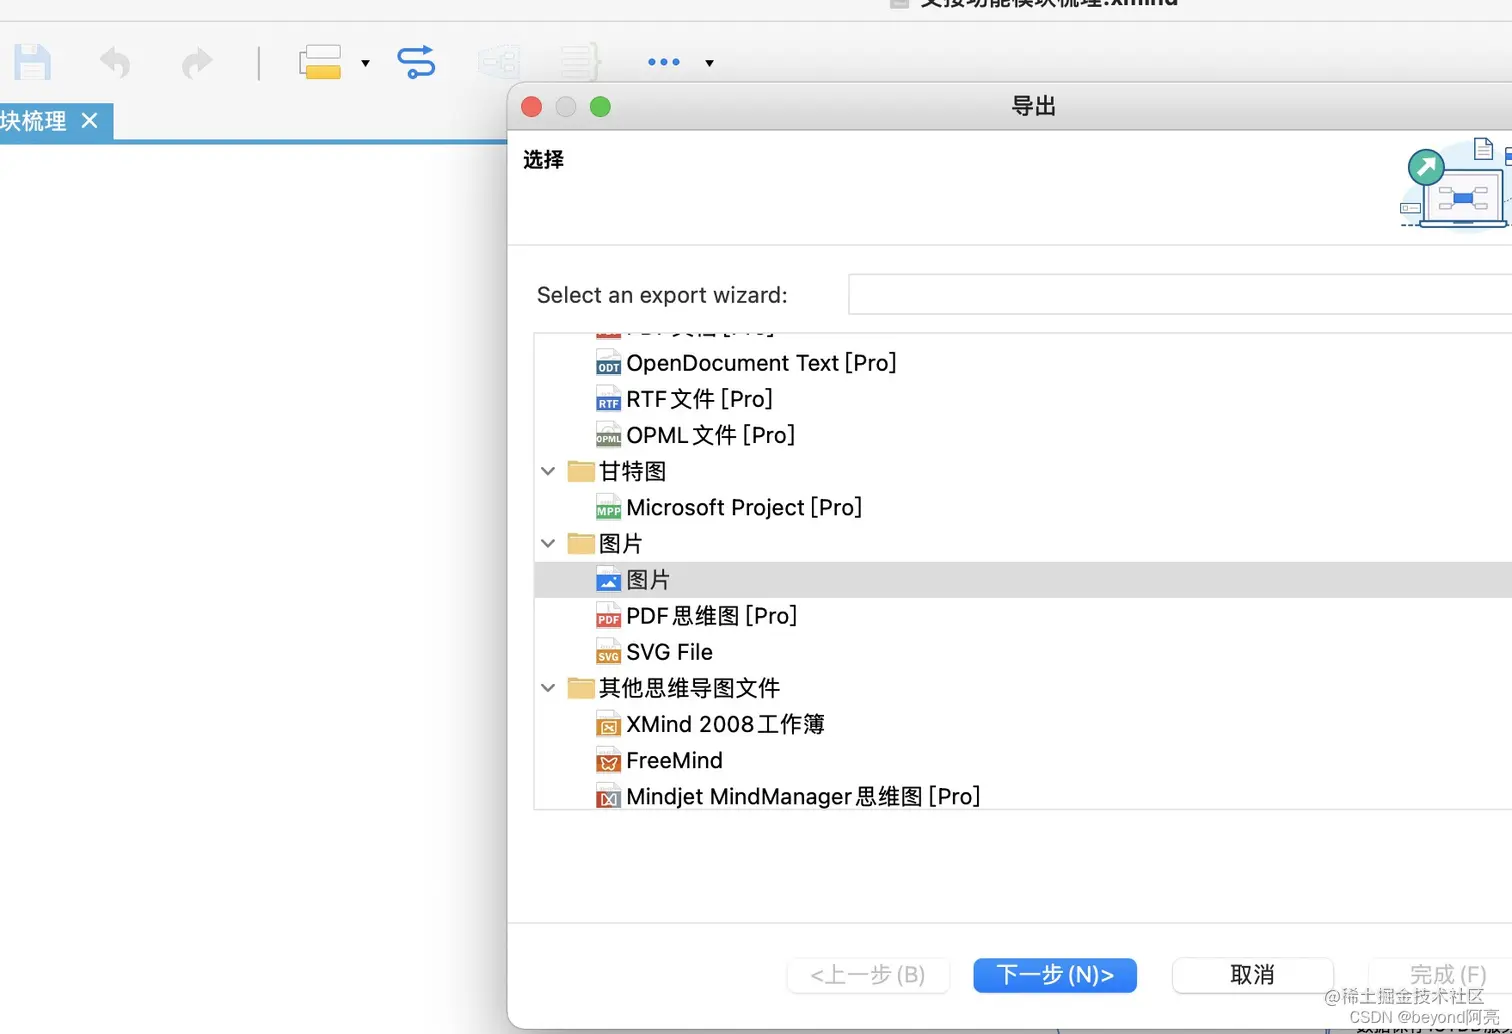Select PDF思维图 [Pro] export option

tap(711, 616)
